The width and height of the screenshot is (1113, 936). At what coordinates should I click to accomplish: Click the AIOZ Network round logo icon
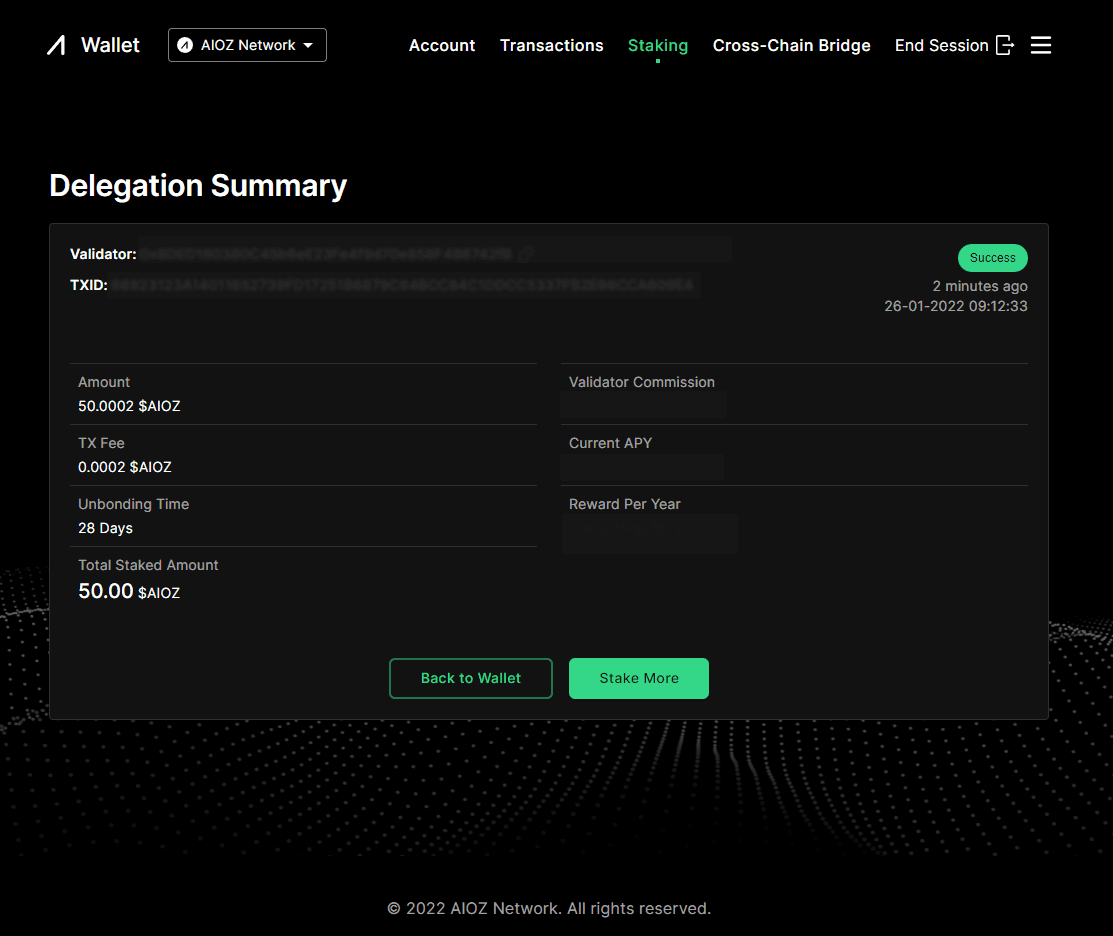pos(185,45)
